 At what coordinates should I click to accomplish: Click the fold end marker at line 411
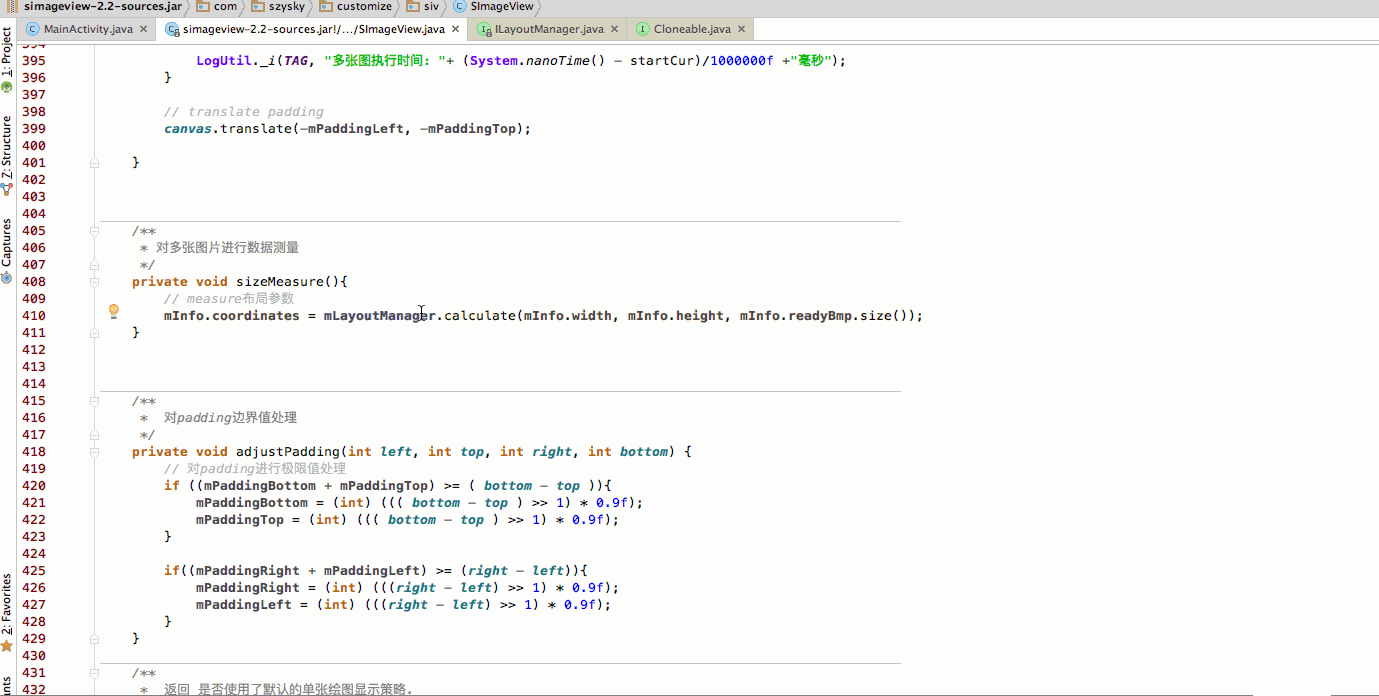95,332
